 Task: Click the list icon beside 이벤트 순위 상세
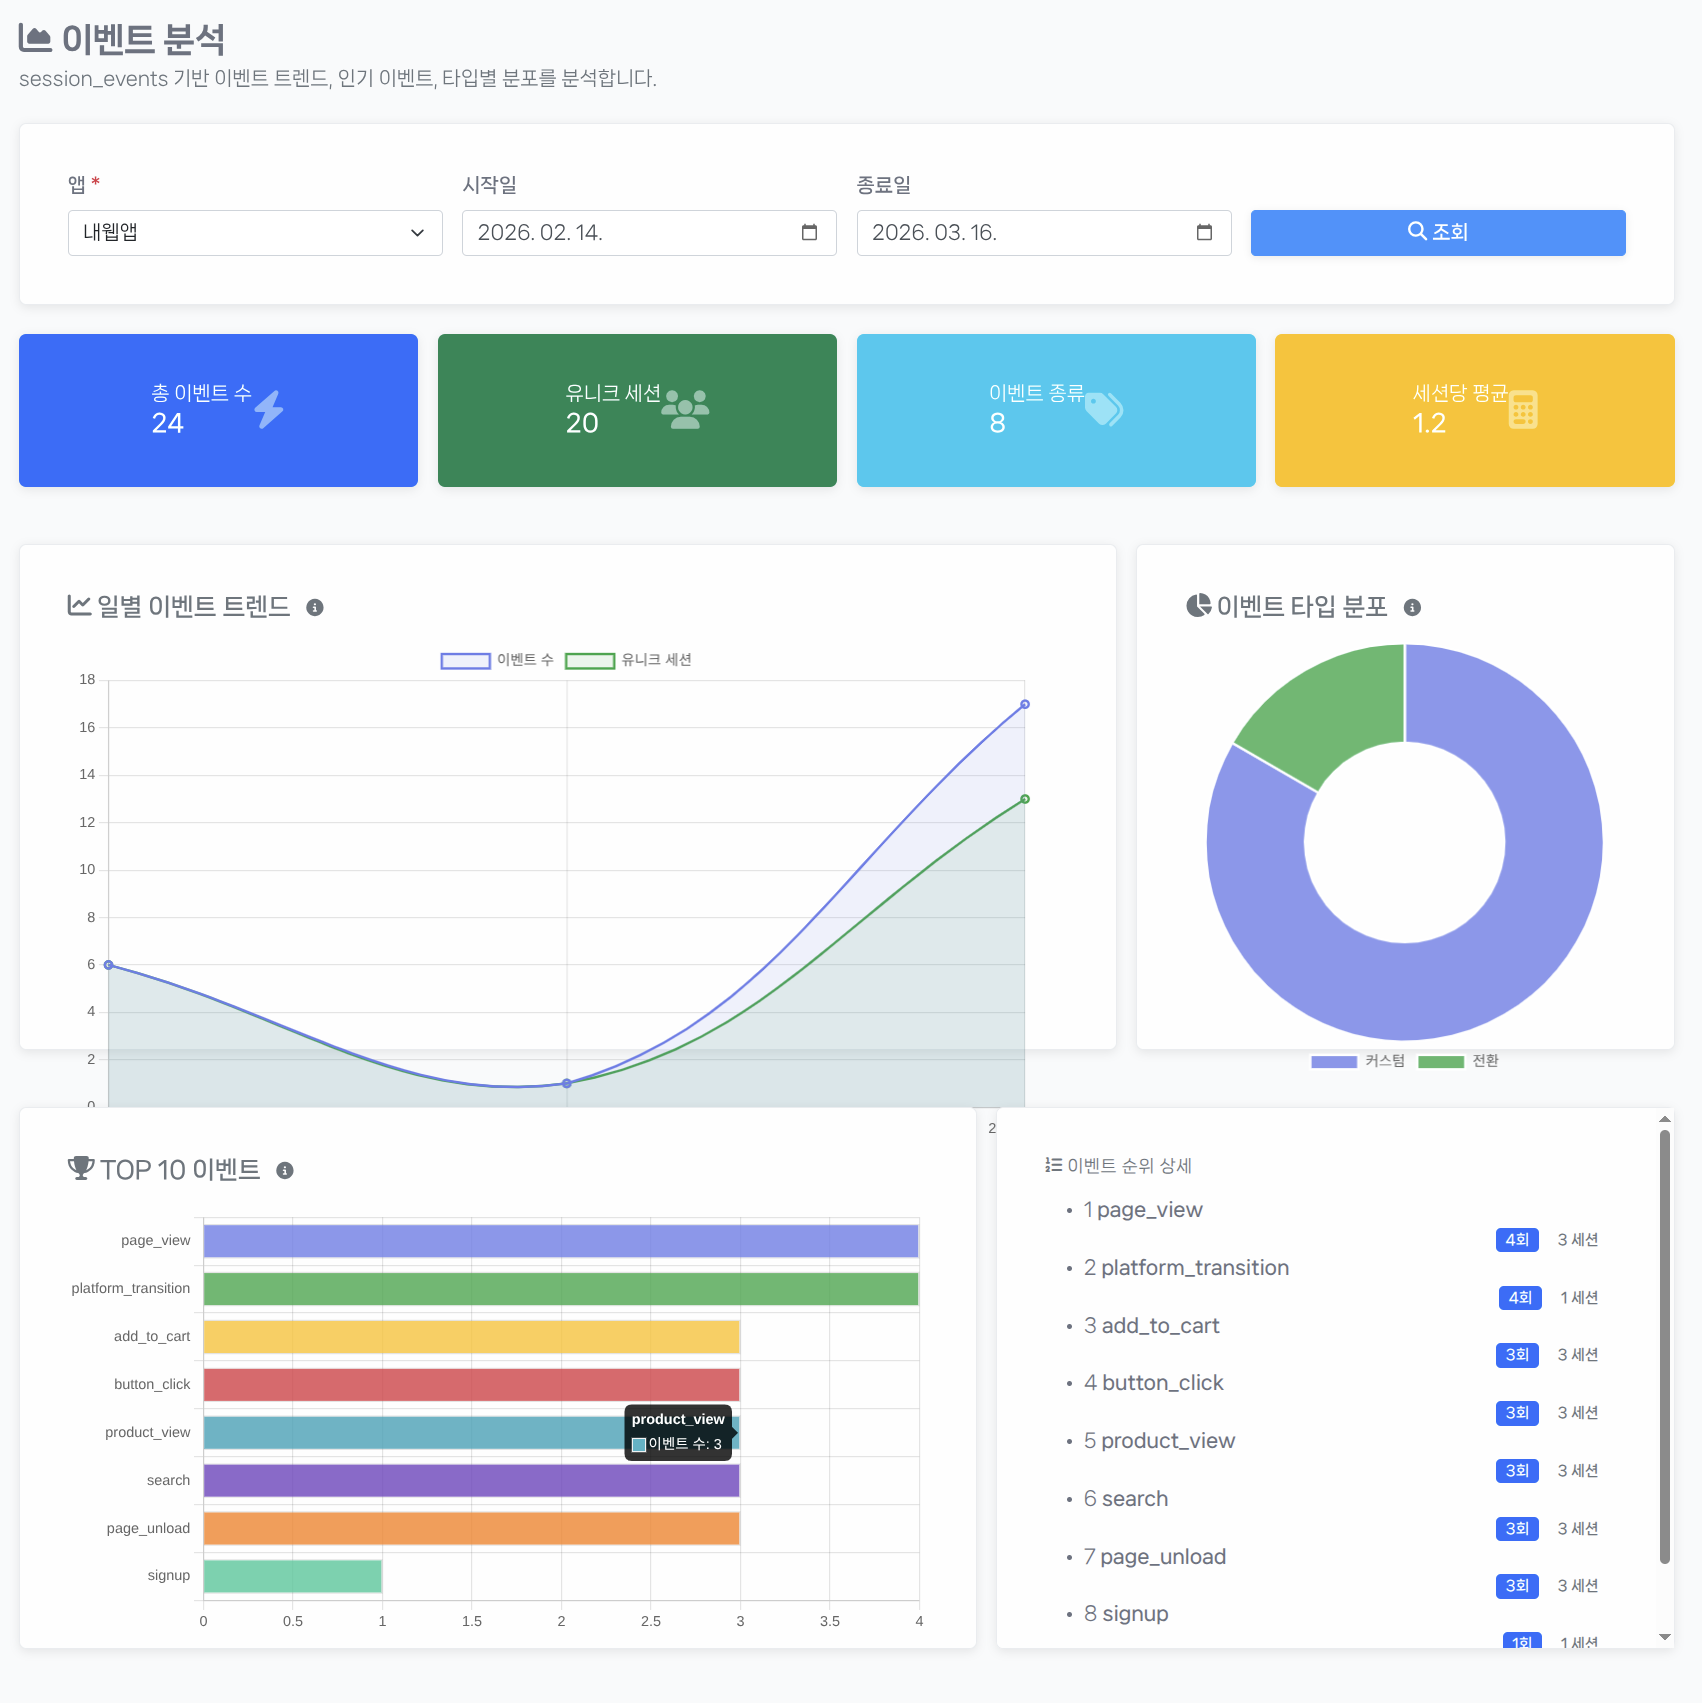click(x=1051, y=1164)
